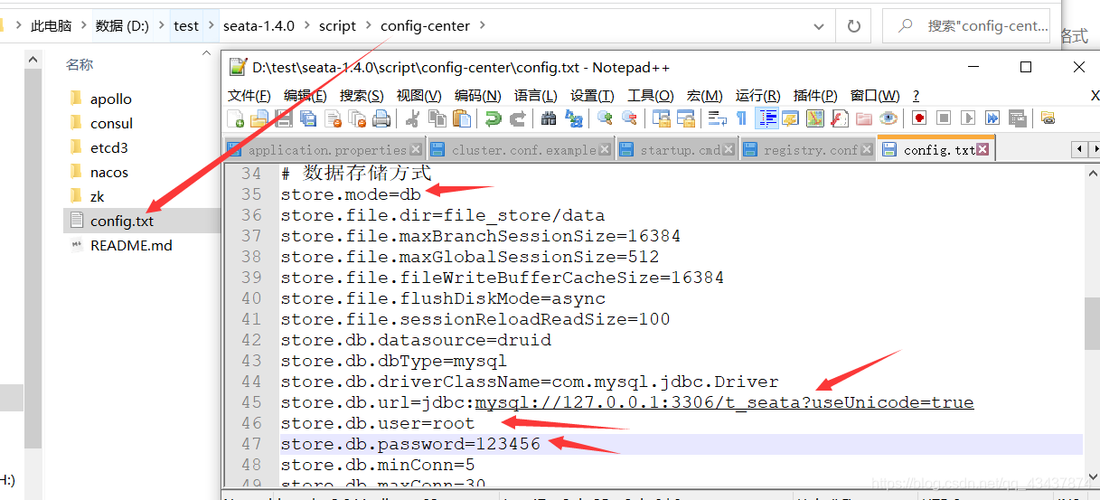Click line store.db.user=root in editor
The width and height of the screenshot is (1100, 500).
378,424
